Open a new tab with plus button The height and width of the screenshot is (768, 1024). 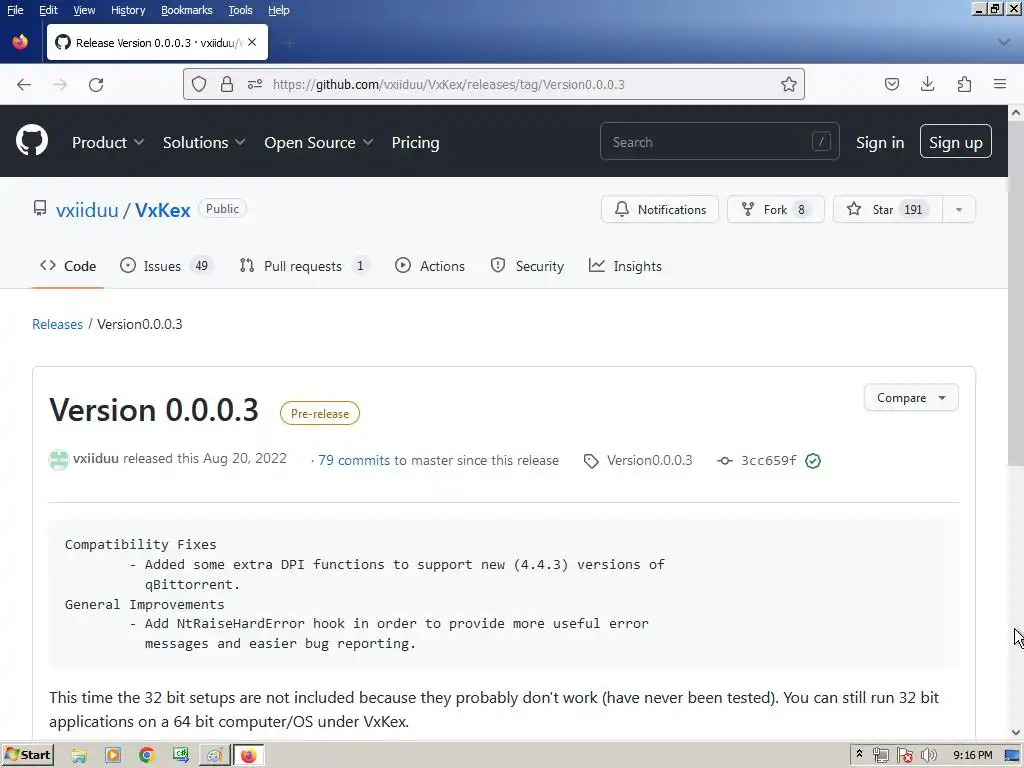(x=290, y=43)
